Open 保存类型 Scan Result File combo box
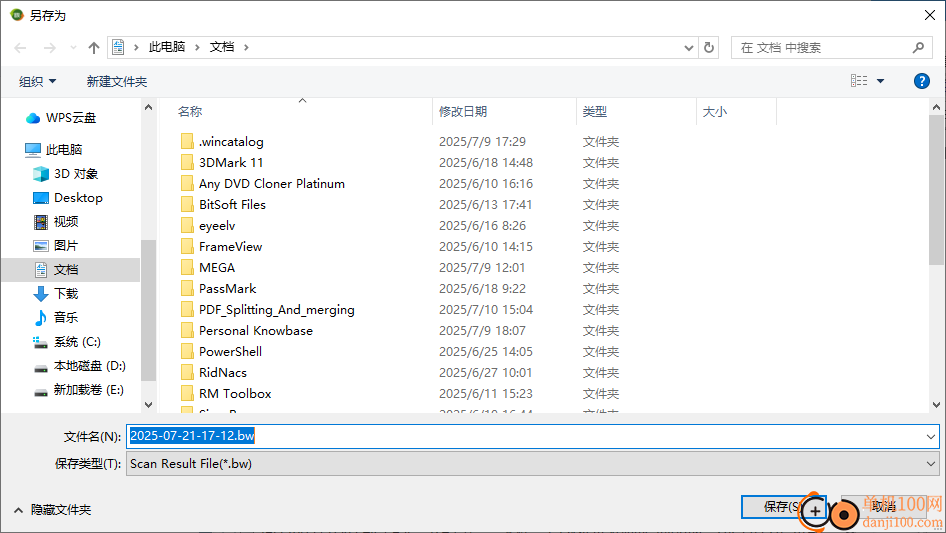 click(x=532, y=464)
